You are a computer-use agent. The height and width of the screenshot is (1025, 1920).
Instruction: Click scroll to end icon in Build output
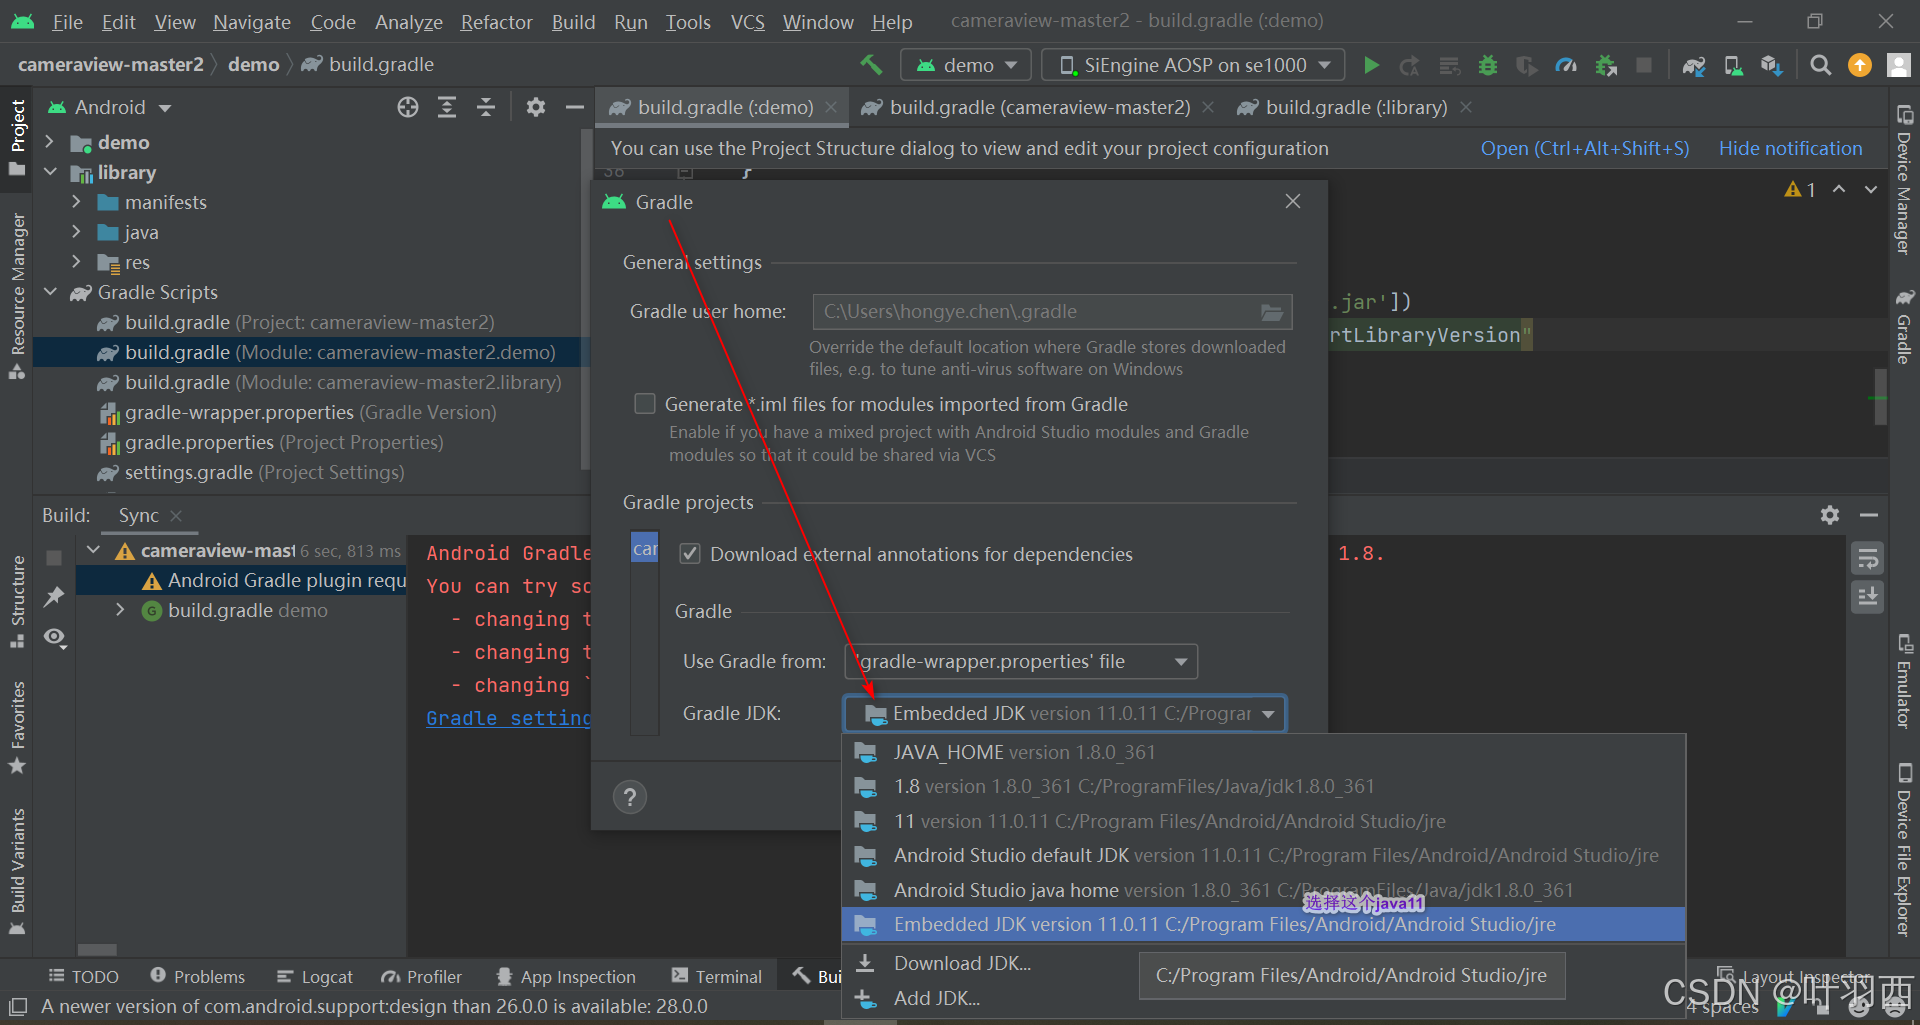[x=1867, y=597]
